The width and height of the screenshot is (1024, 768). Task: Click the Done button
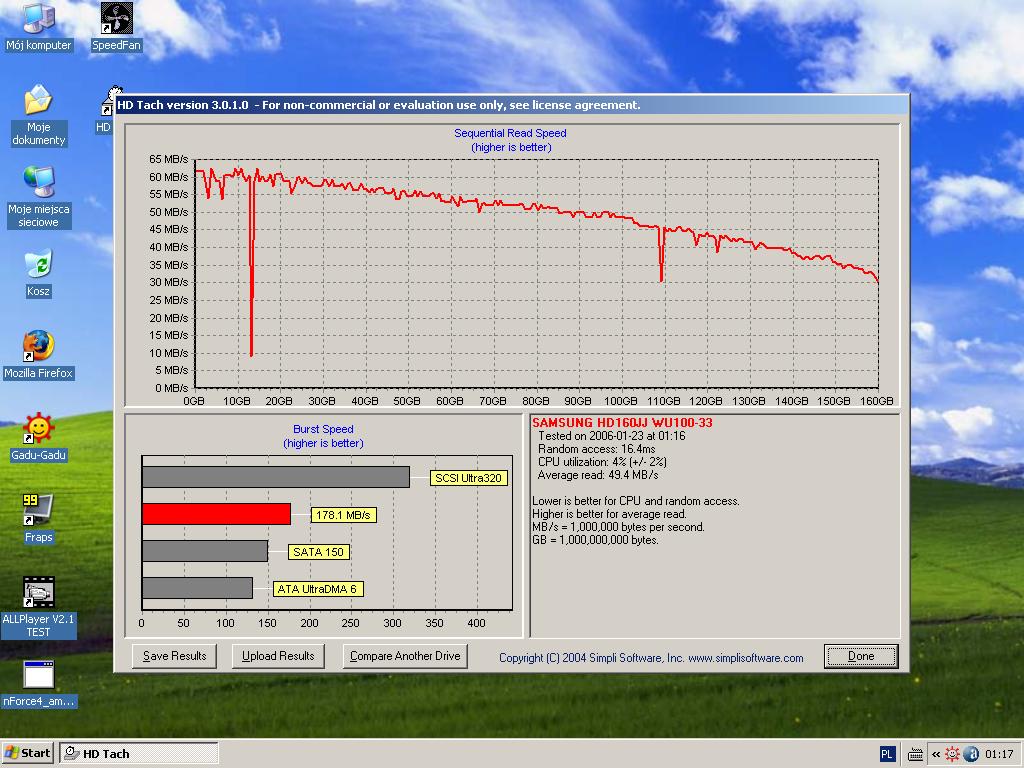pyautogui.click(x=861, y=656)
